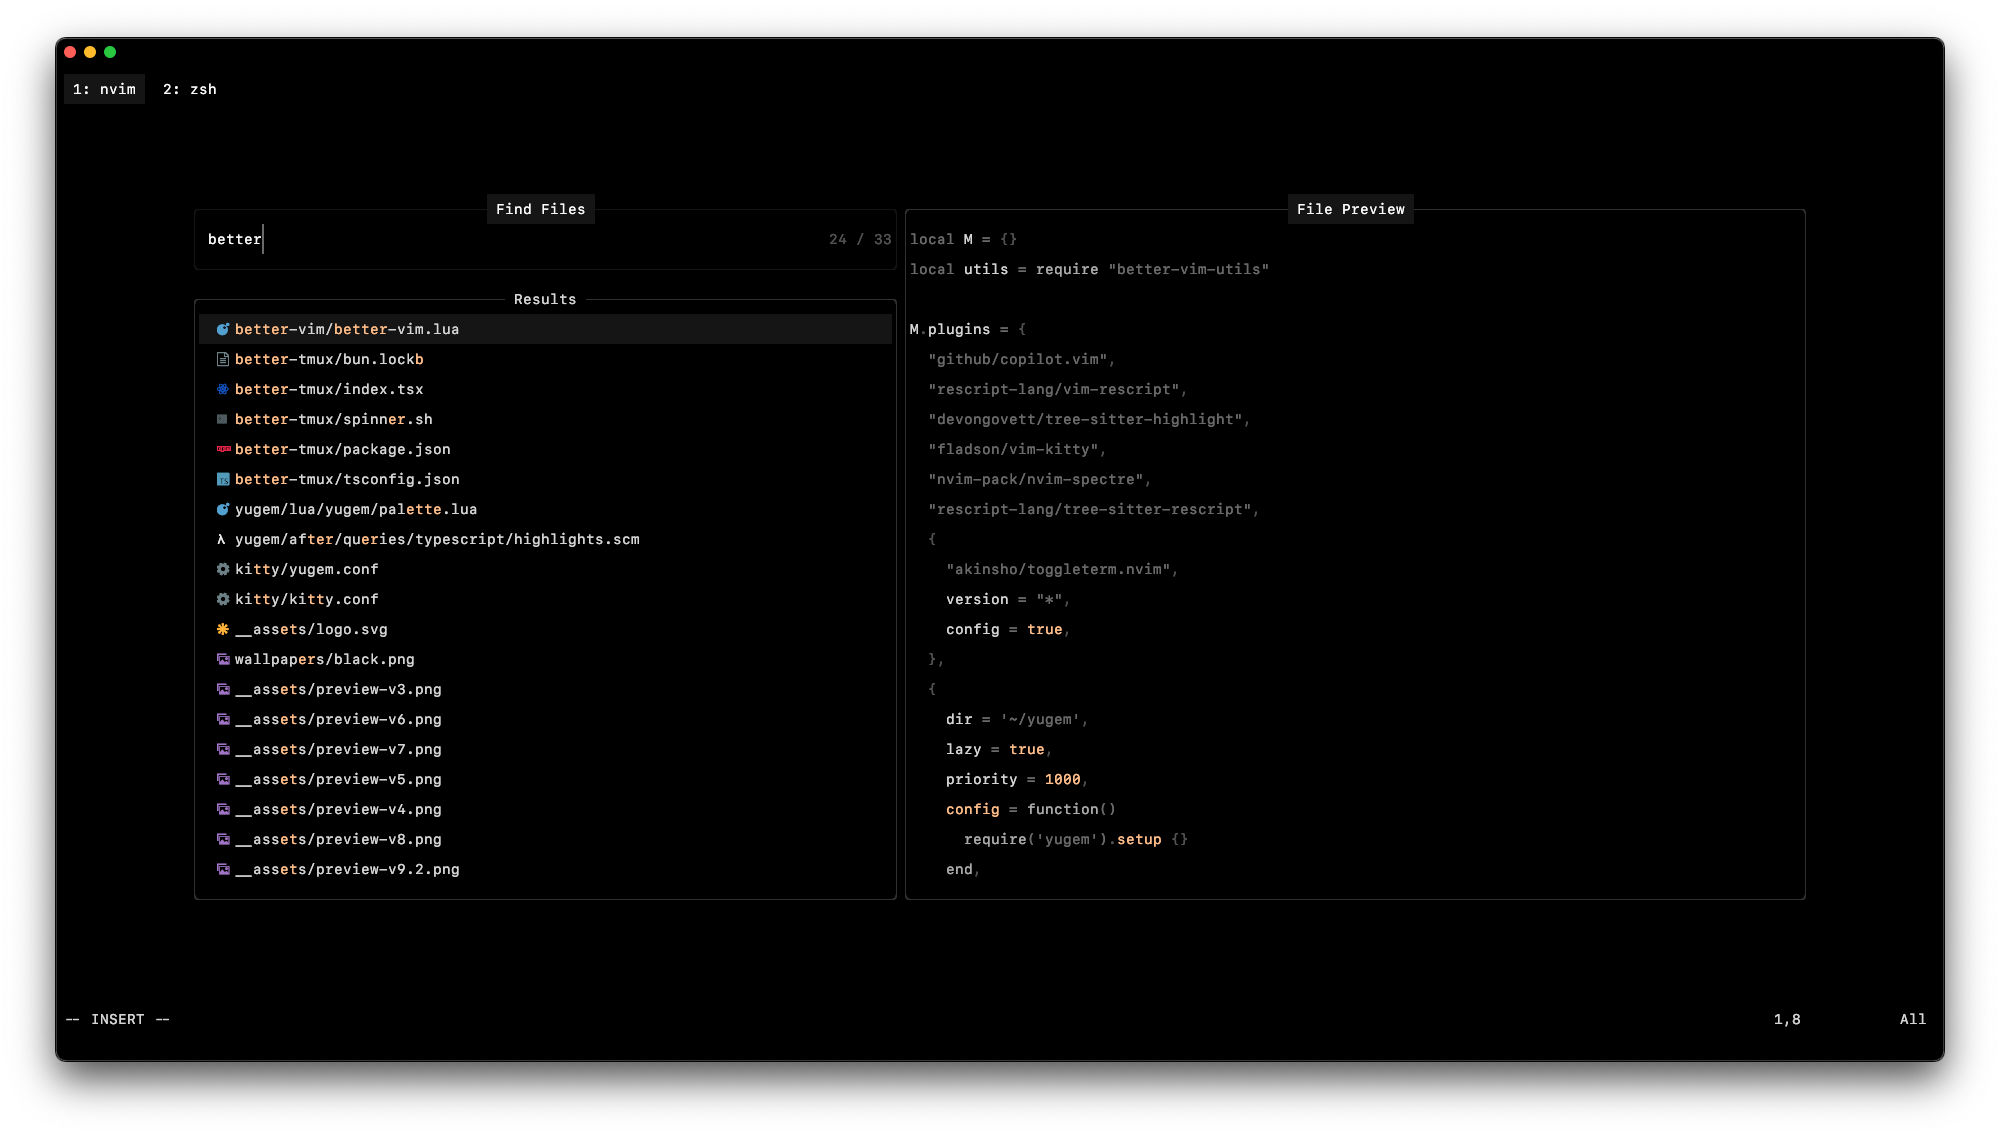The width and height of the screenshot is (2000, 1135).
Task: Click preview line dir = '~/yugem'
Action: (x=1017, y=719)
